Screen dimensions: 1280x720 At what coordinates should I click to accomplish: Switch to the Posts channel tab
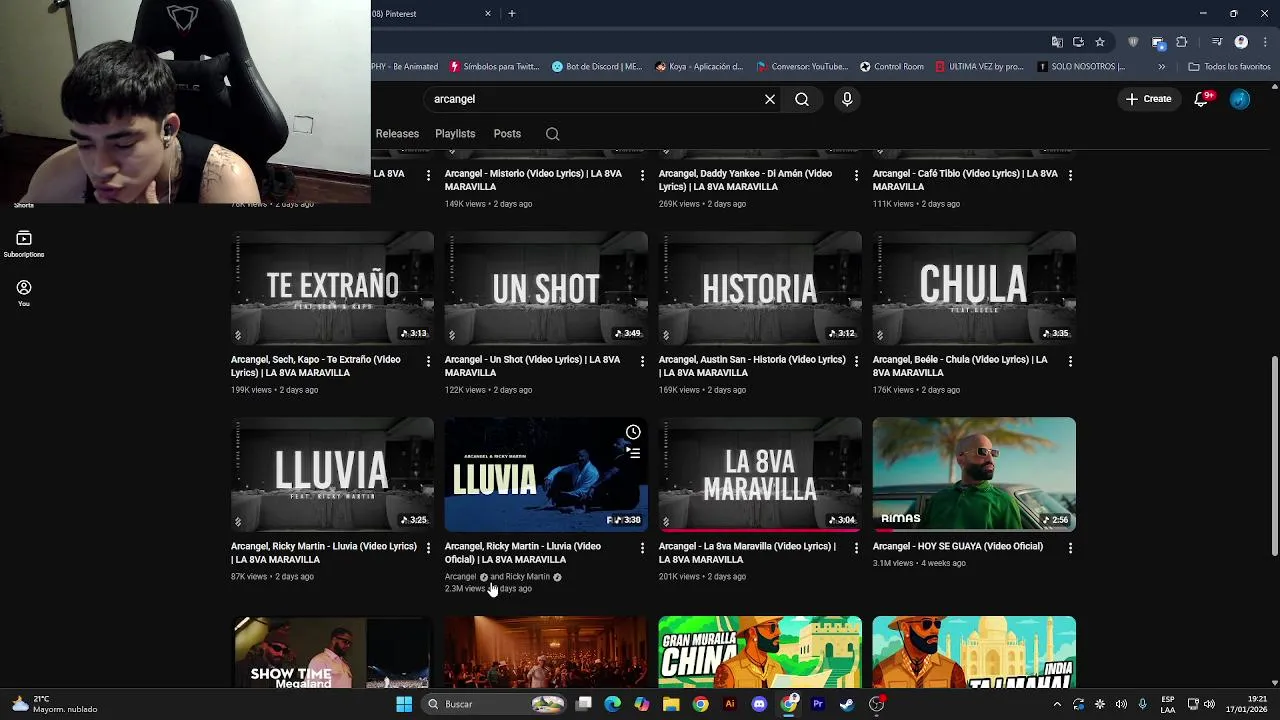[x=507, y=134]
